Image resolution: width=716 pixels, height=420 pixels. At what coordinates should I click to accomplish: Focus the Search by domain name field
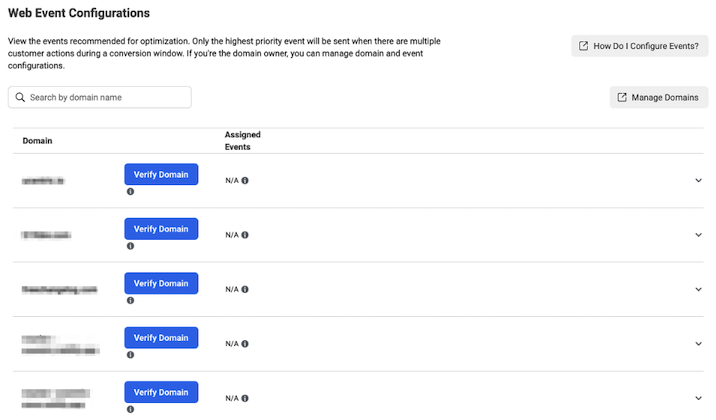click(x=100, y=97)
